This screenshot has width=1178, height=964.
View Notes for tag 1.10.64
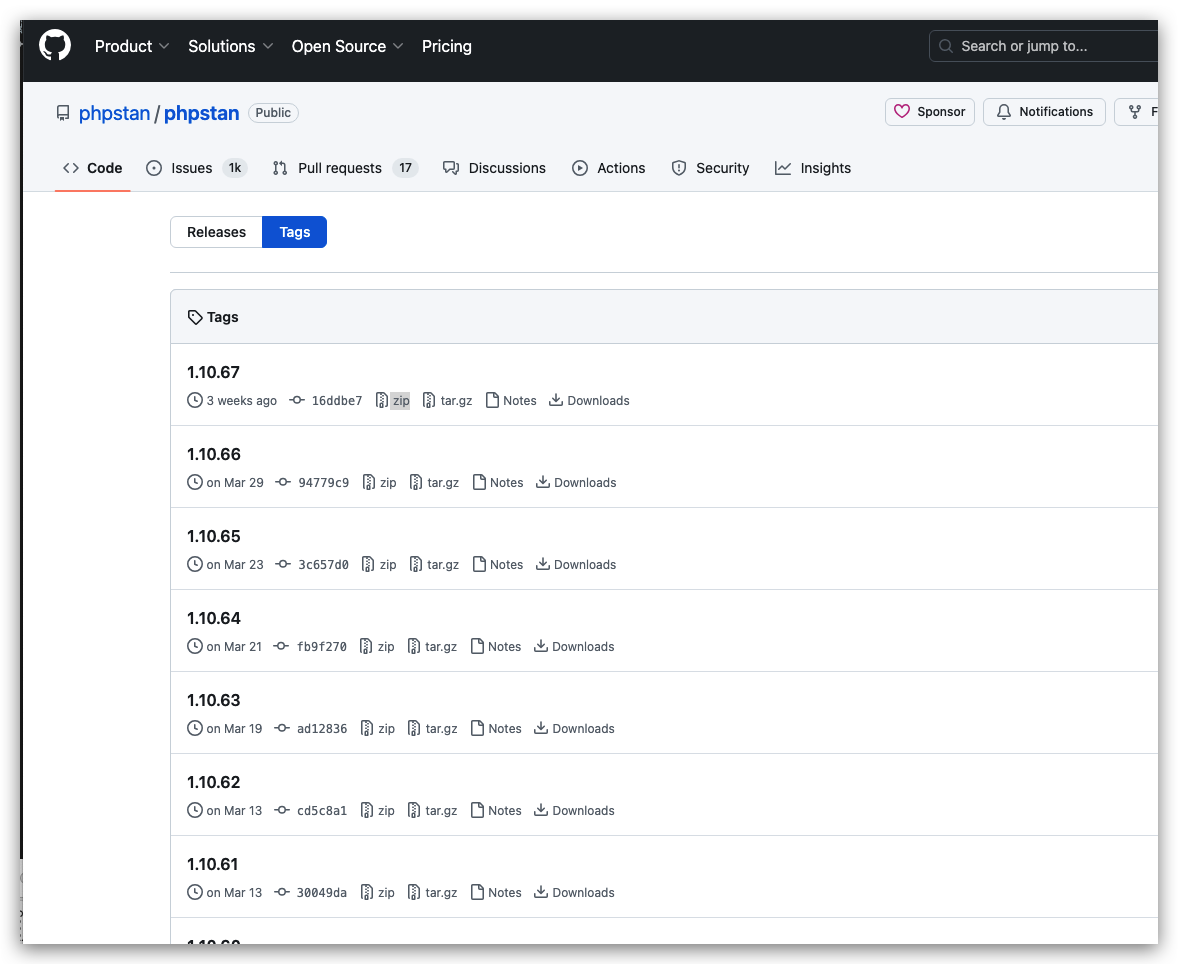point(496,646)
